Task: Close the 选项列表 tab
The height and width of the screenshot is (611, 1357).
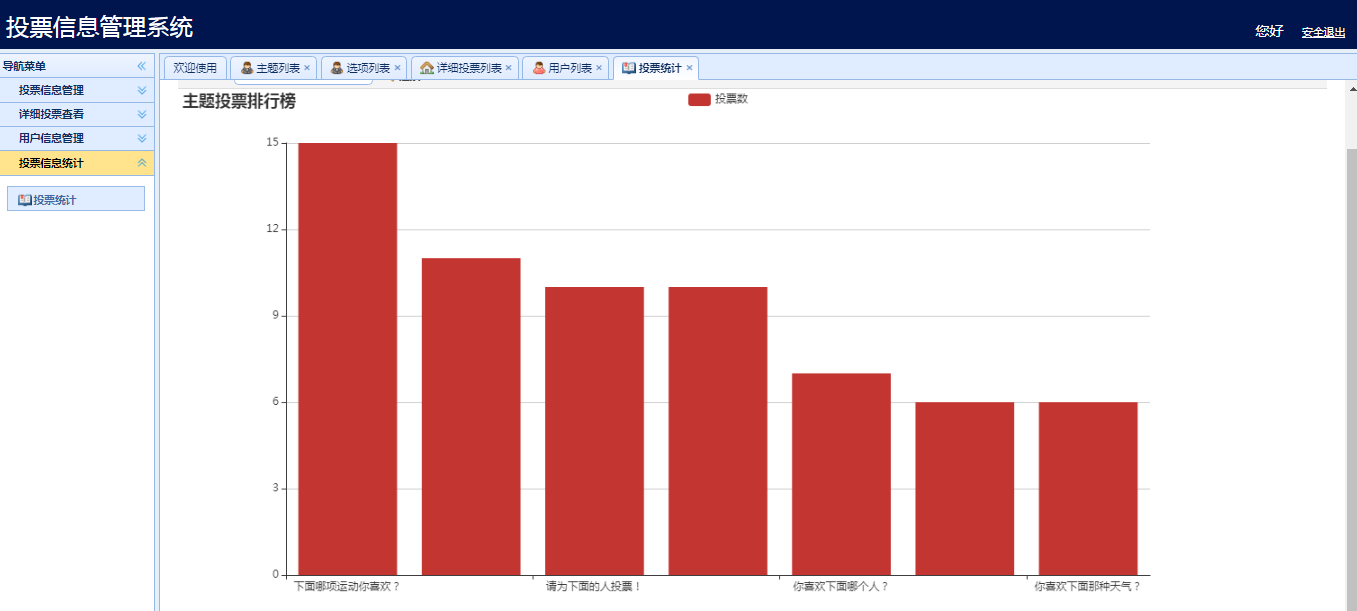Action: [x=397, y=68]
